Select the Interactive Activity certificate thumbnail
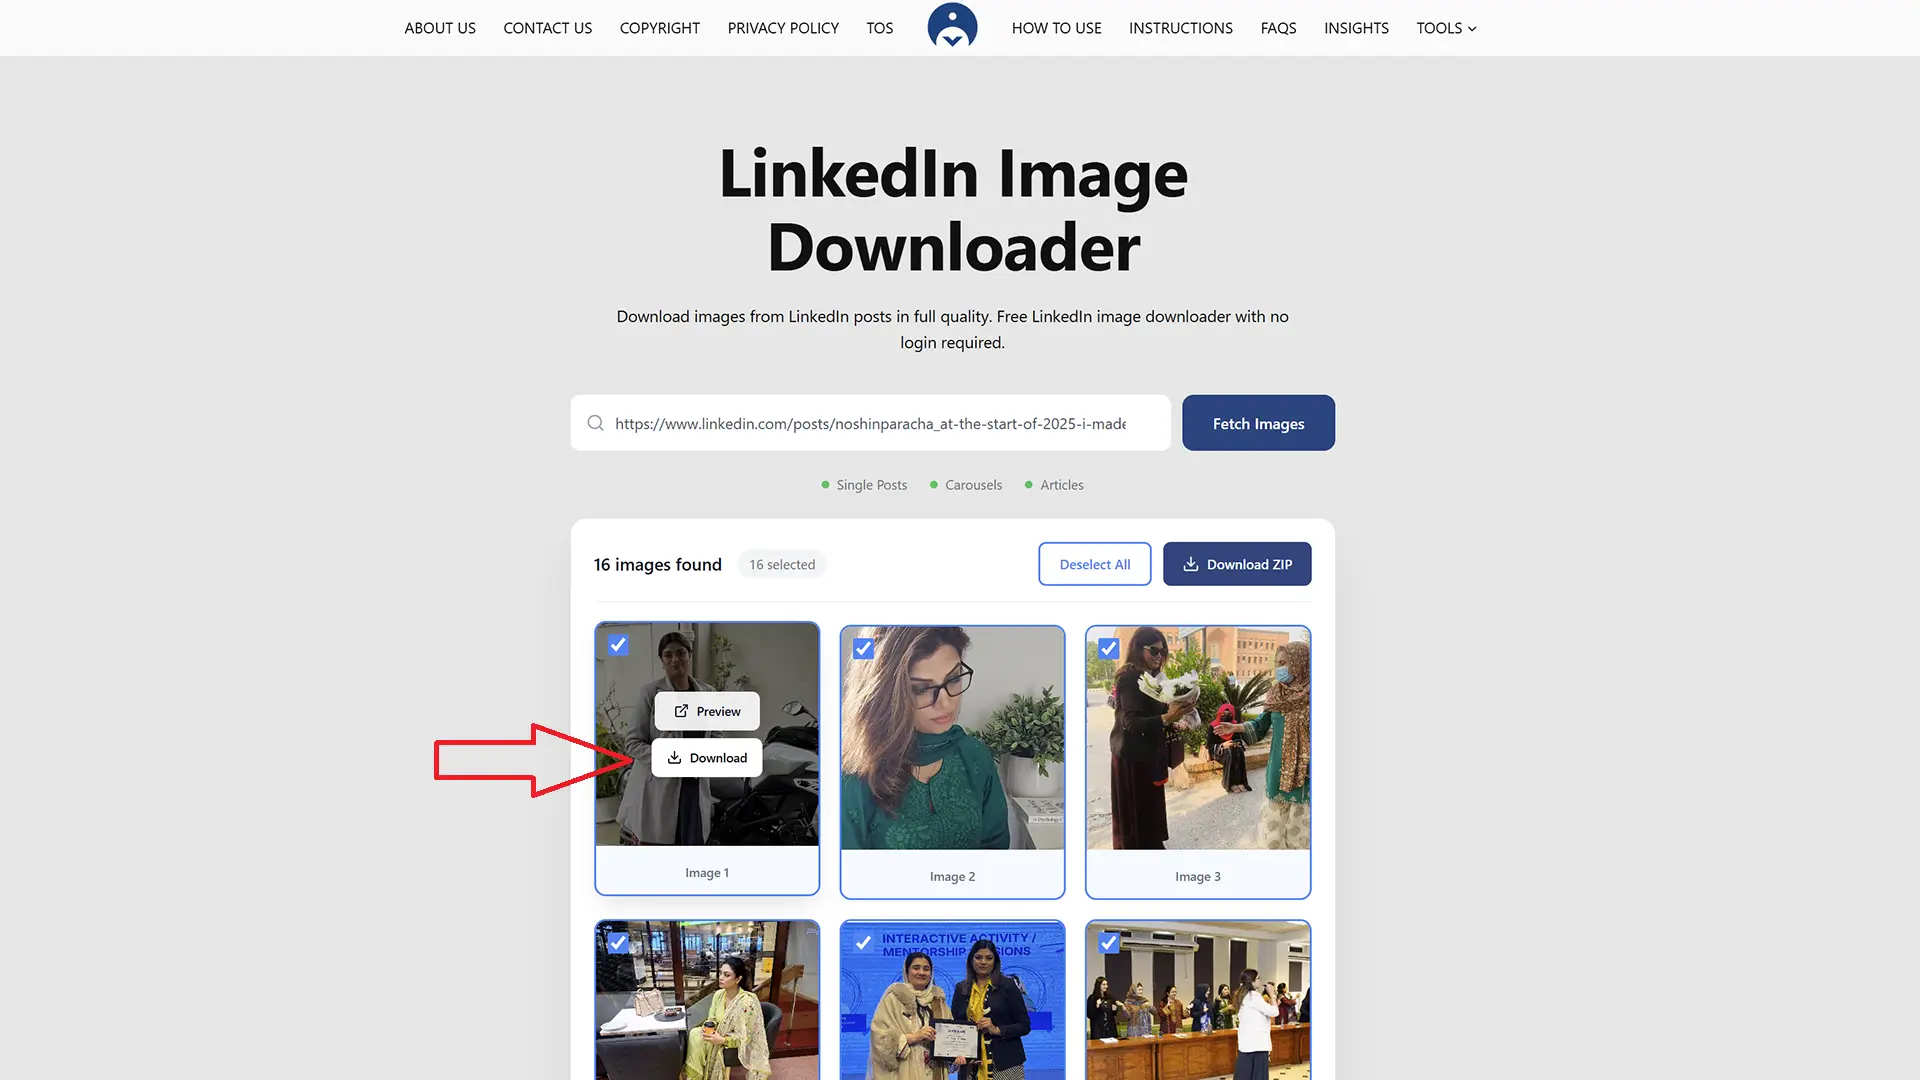Screen dimensions: 1920x1080 [x=952, y=1001]
